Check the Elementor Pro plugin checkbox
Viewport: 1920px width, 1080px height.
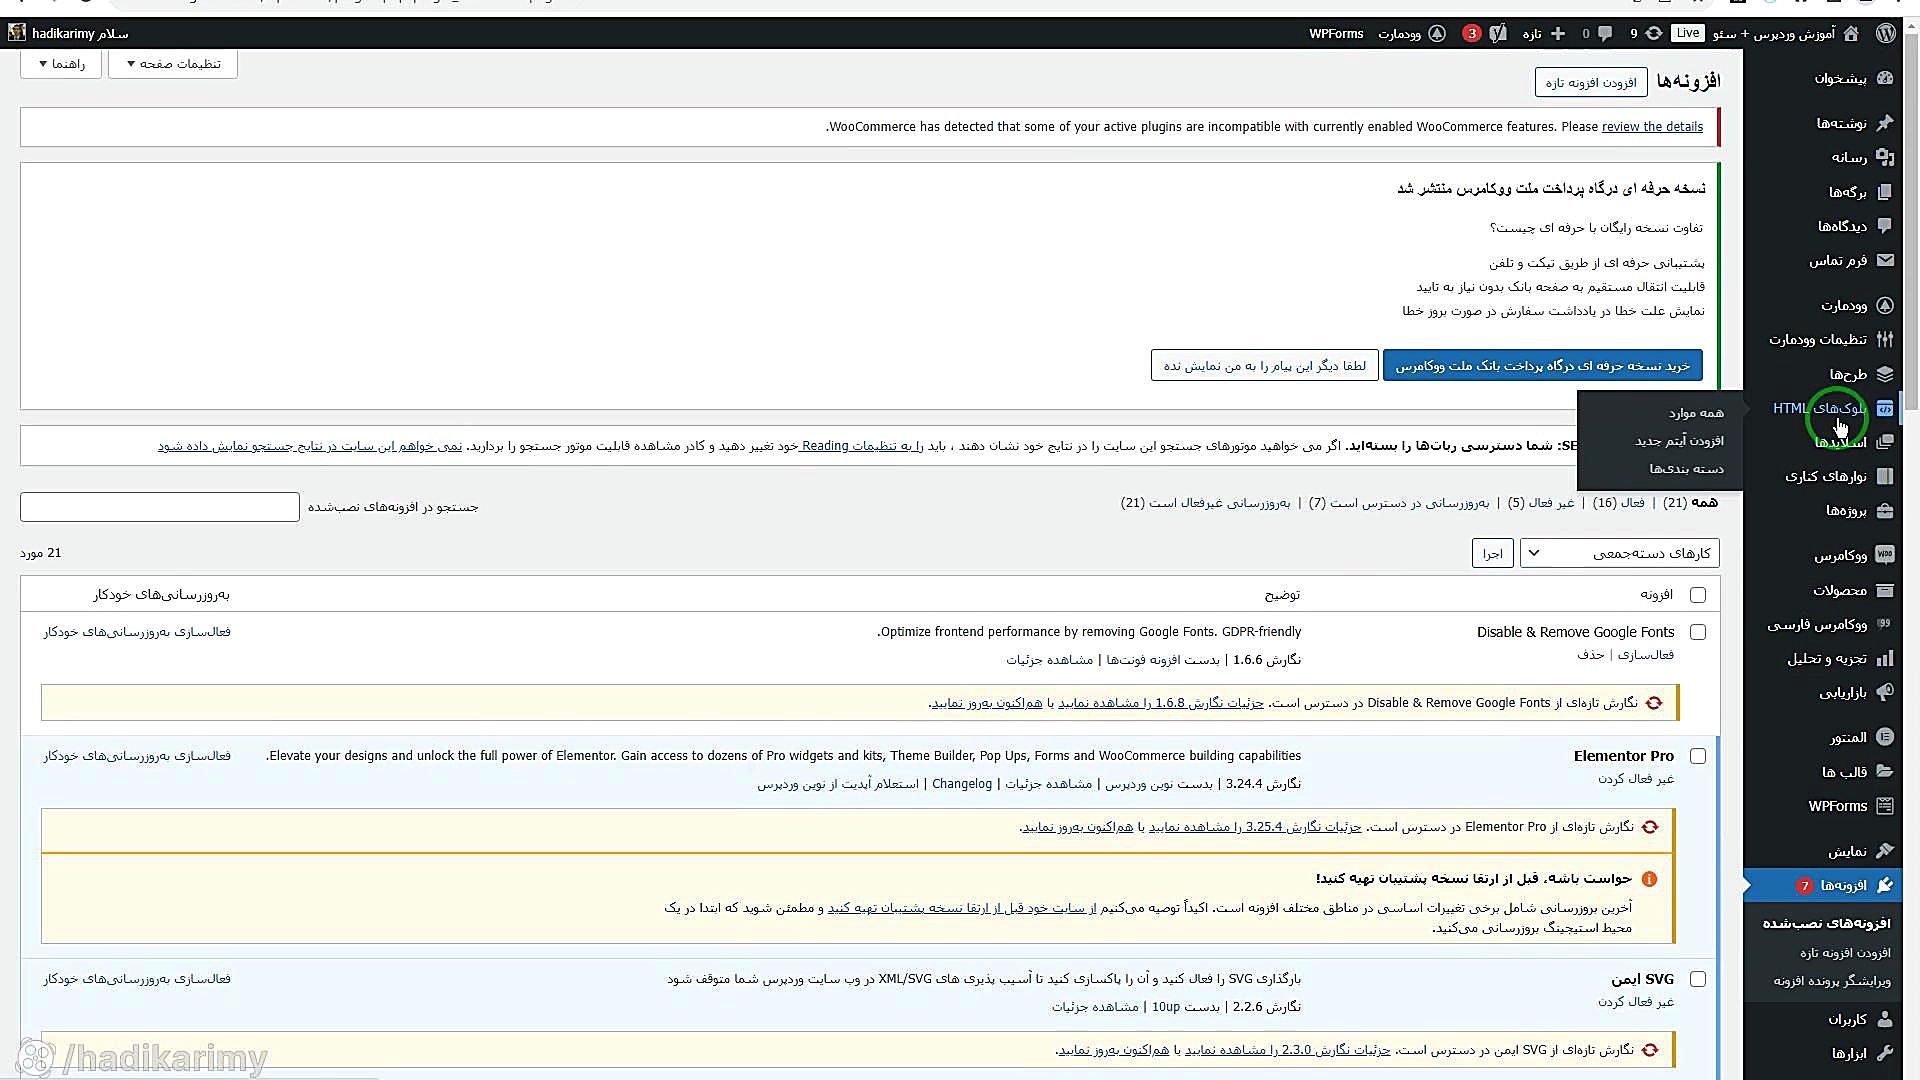click(1698, 756)
